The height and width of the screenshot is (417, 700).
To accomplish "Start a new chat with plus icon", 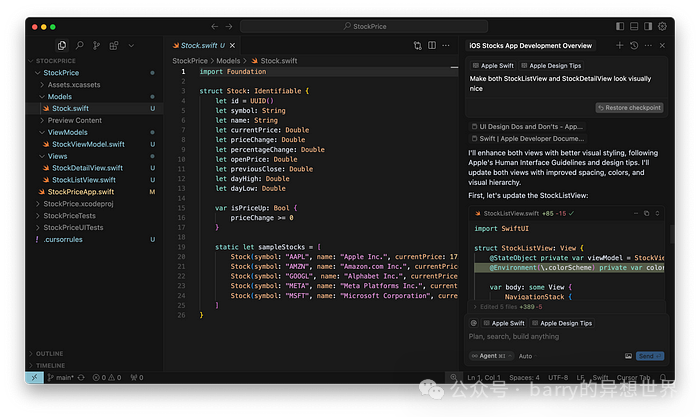I will pos(620,45).
